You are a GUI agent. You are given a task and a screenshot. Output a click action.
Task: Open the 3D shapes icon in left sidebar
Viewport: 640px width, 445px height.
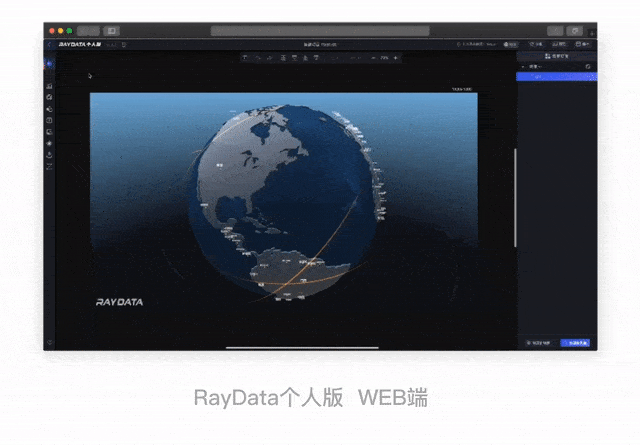49,109
